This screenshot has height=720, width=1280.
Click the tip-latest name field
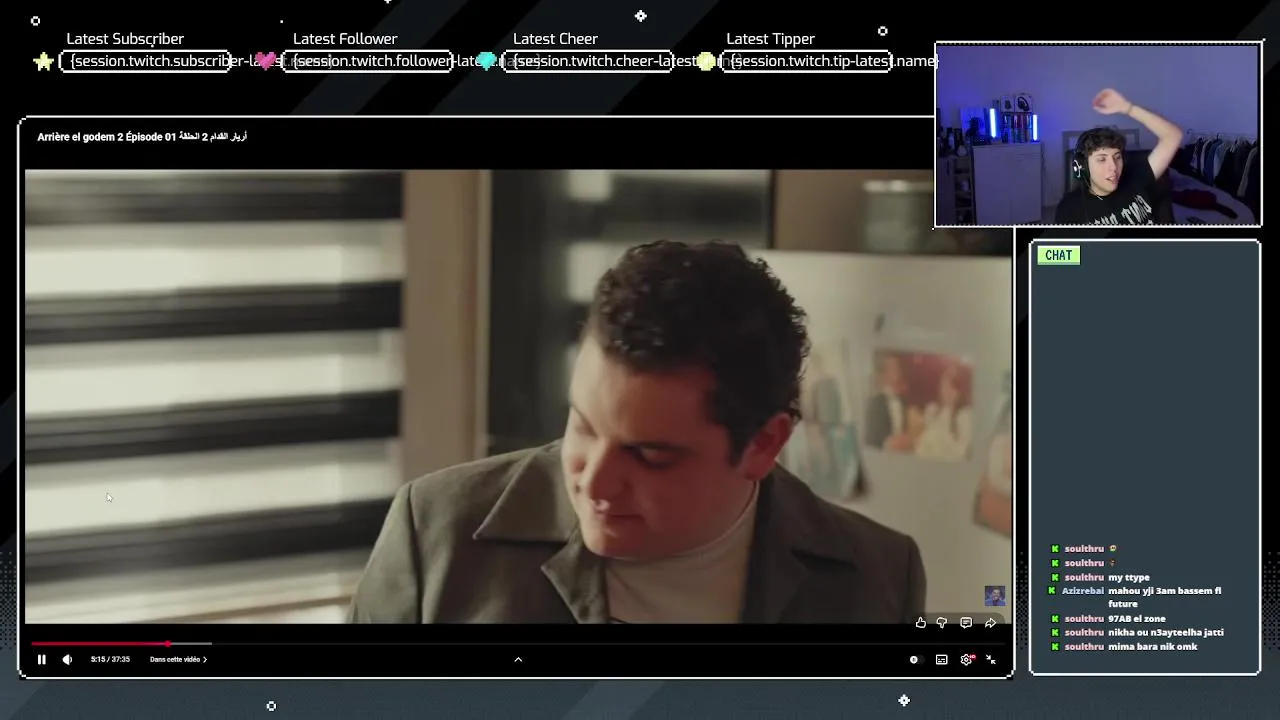(x=807, y=61)
